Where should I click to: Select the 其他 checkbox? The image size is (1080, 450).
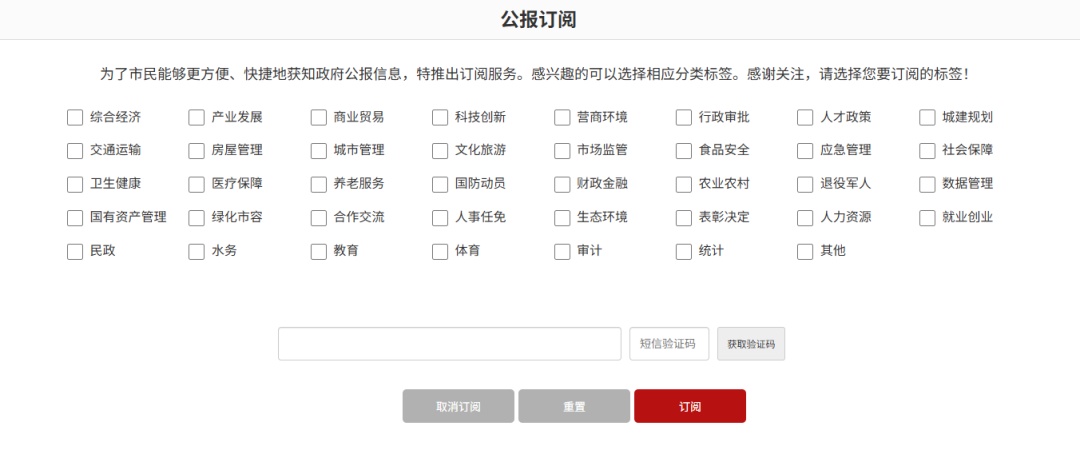(x=805, y=251)
